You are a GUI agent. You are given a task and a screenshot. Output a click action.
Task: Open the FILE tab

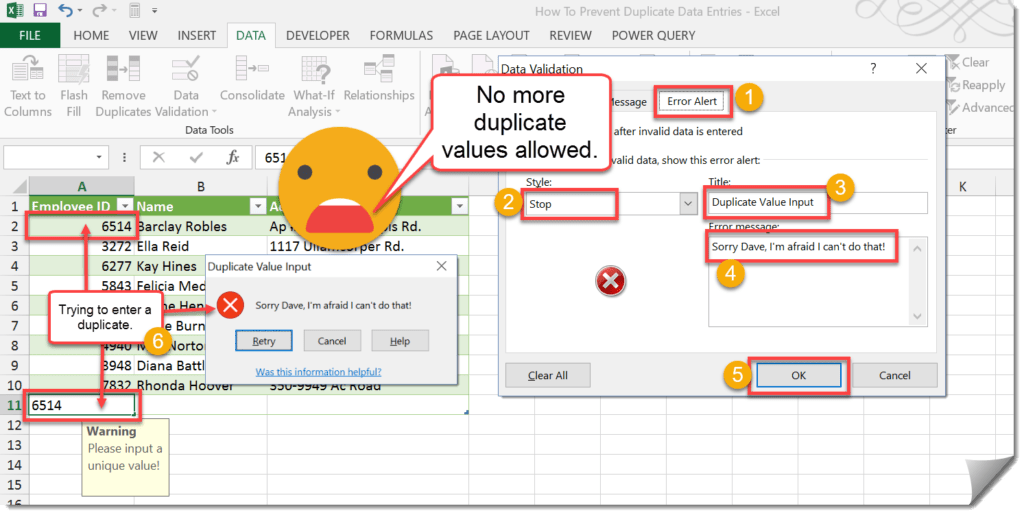[29, 35]
